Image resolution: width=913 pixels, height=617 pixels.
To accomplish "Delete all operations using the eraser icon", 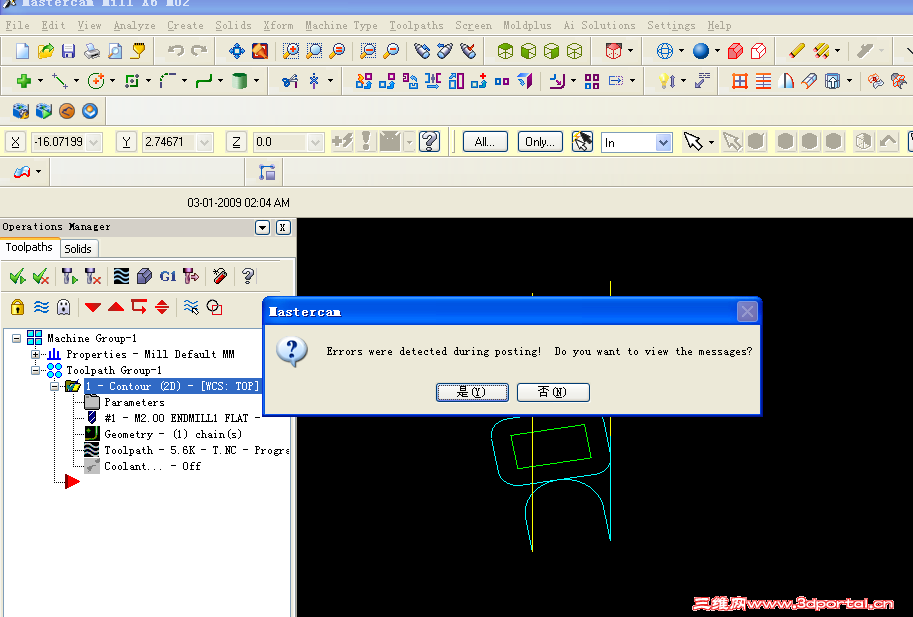I will [219, 275].
